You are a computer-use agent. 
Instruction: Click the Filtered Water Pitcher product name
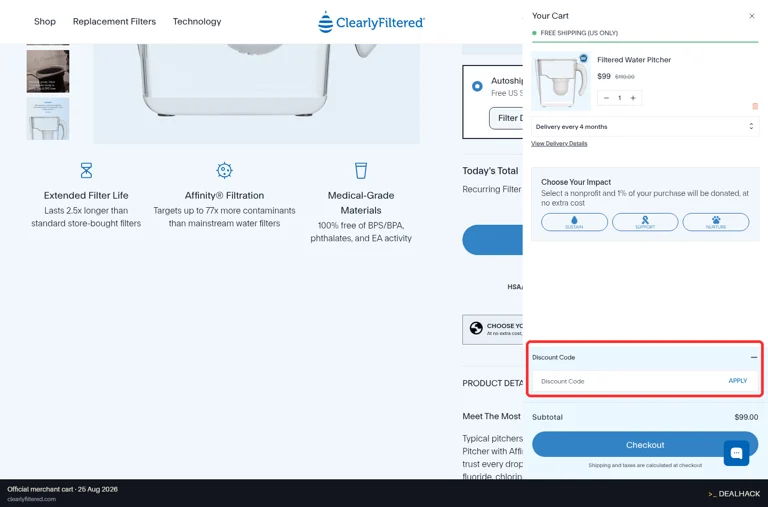pos(634,60)
